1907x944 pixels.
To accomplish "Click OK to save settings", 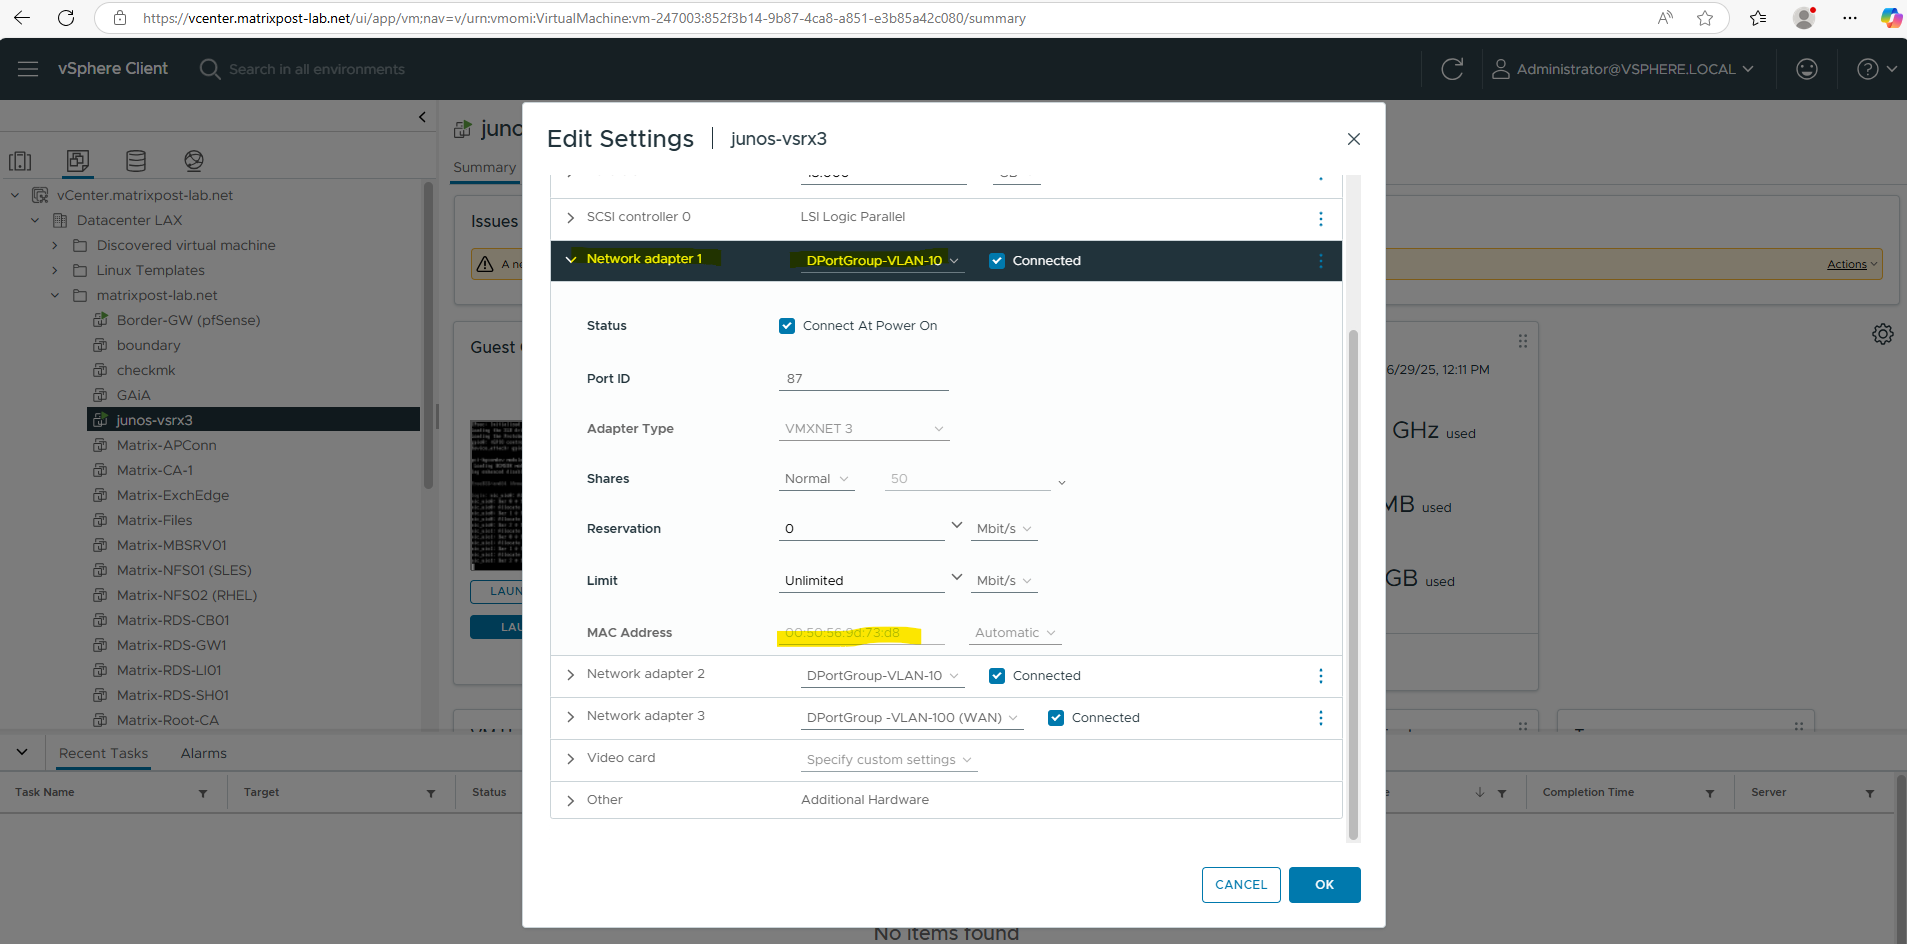I will (1325, 885).
